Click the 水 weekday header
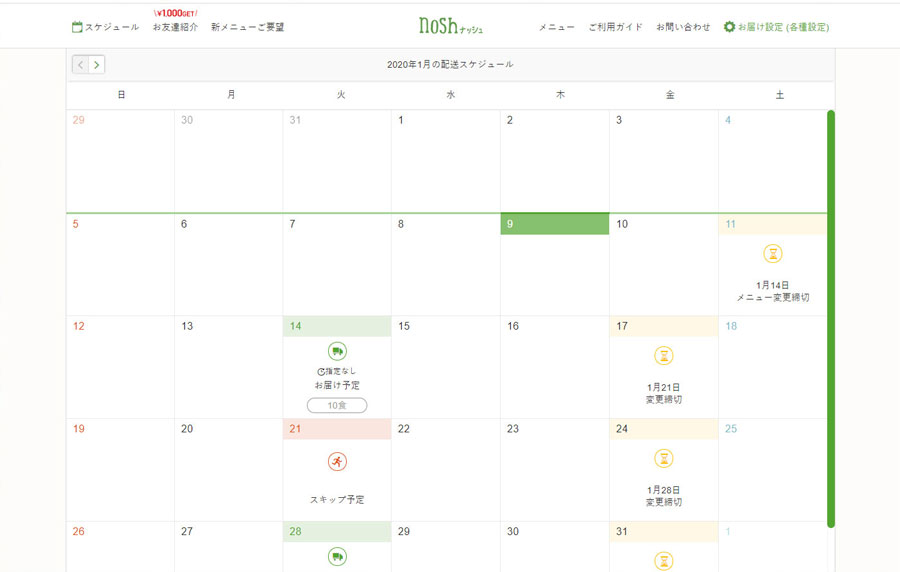900x572 pixels. [451, 95]
